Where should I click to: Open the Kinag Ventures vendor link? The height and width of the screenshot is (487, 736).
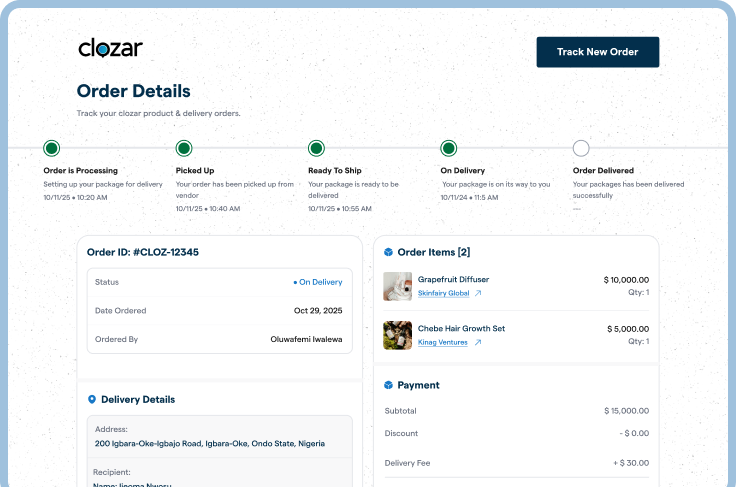[443, 342]
